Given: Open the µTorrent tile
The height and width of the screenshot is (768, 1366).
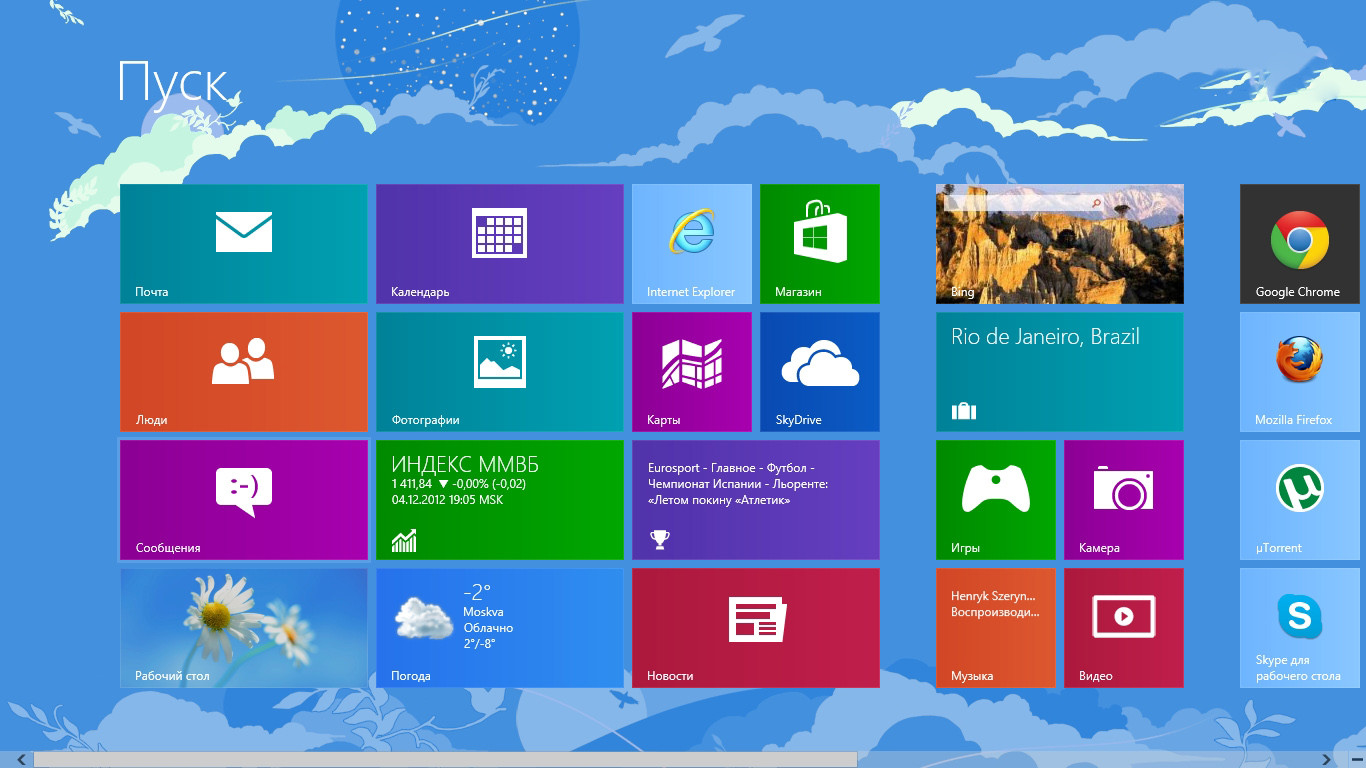Looking at the screenshot, I should click(x=1299, y=499).
